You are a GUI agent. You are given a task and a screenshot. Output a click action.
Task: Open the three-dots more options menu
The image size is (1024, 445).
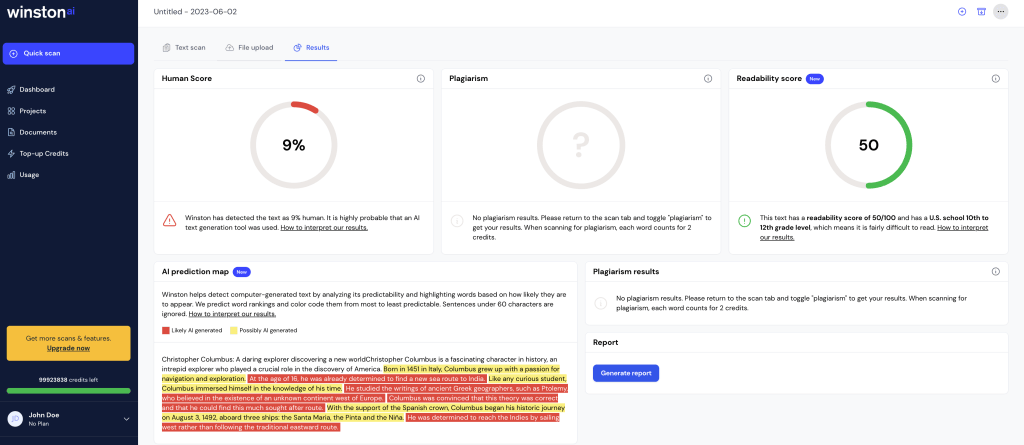coord(1000,12)
